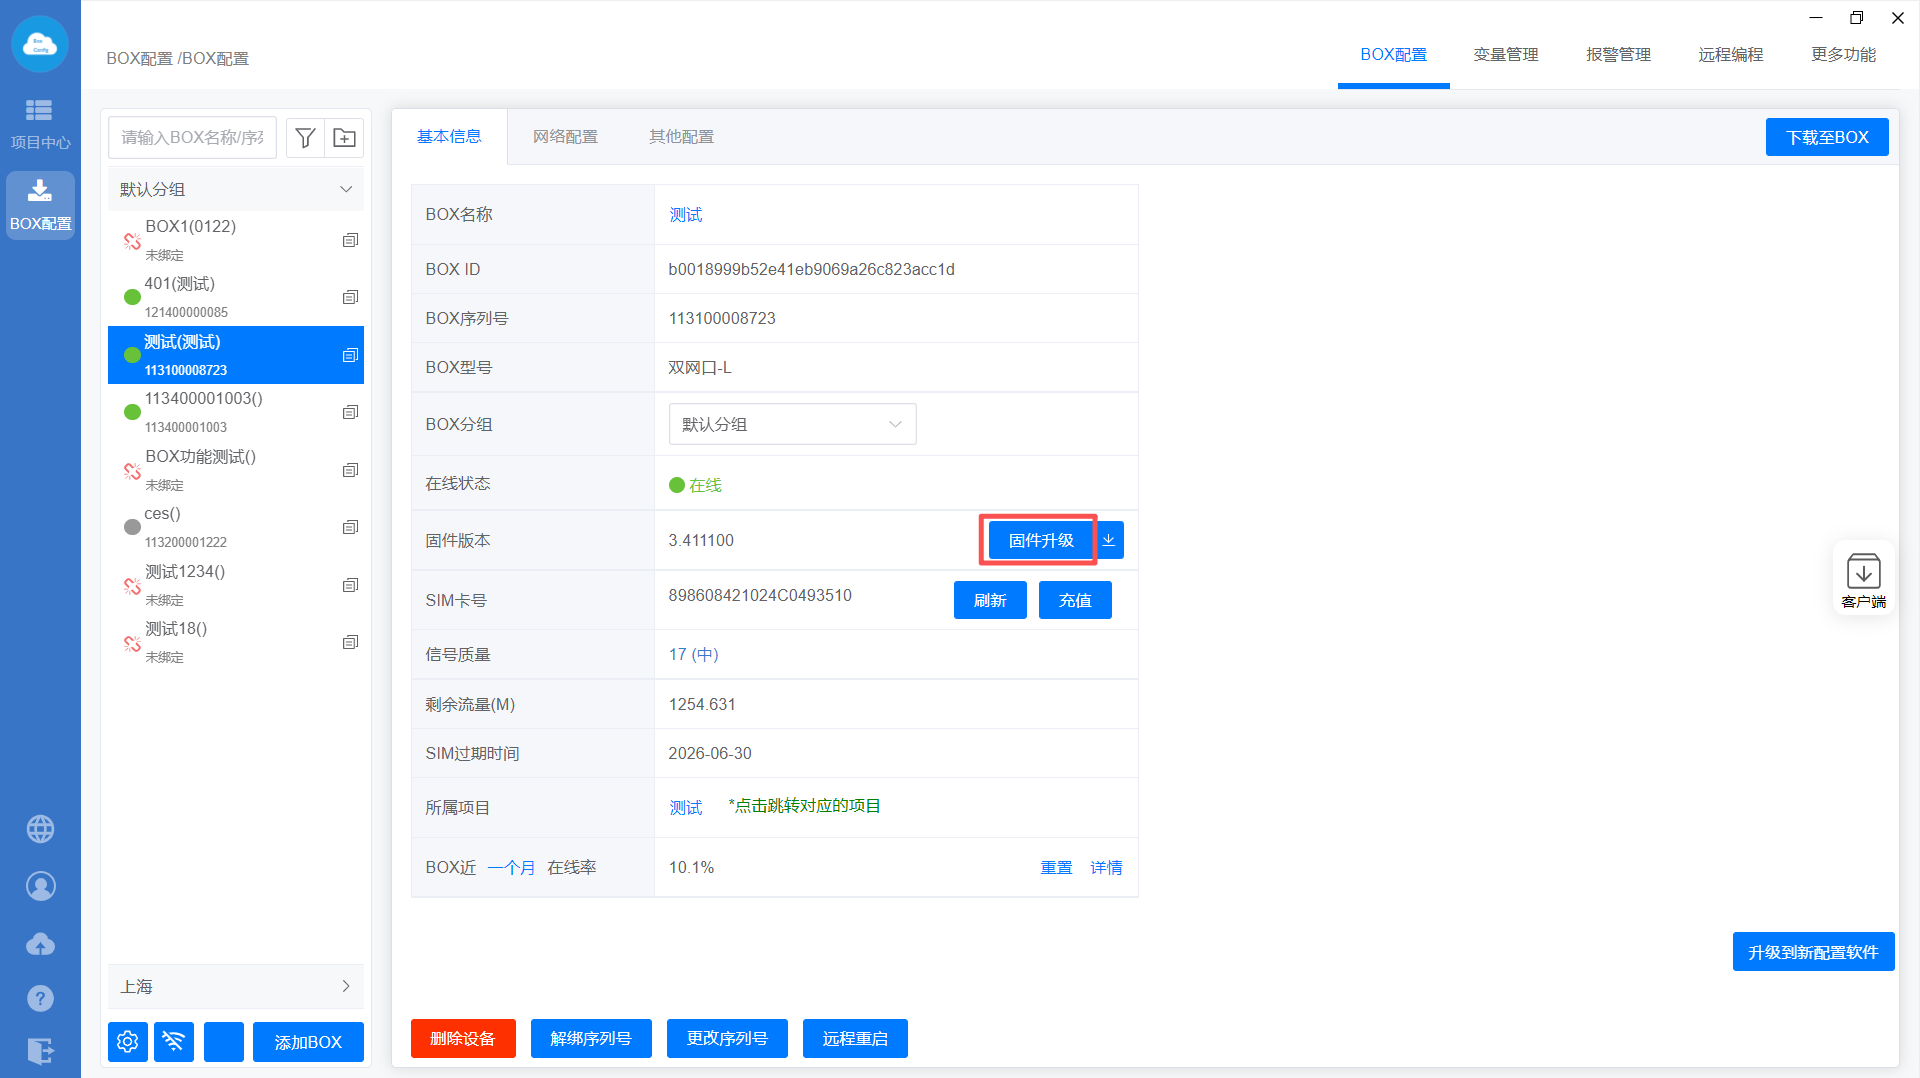Click the BOX name search field
The width and height of the screenshot is (1920, 1078).
(x=193, y=138)
